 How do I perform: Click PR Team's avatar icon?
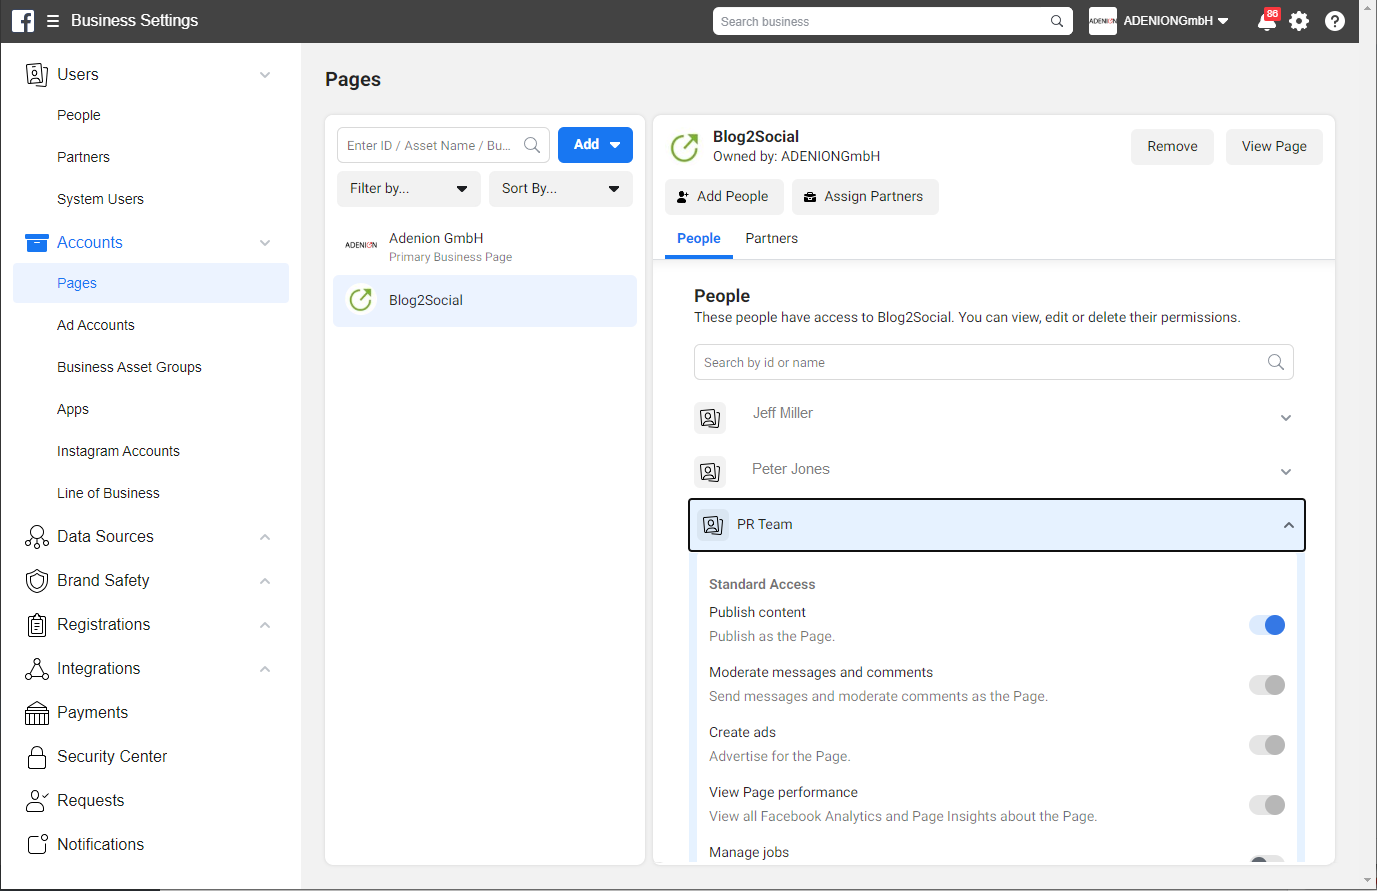(713, 525)
